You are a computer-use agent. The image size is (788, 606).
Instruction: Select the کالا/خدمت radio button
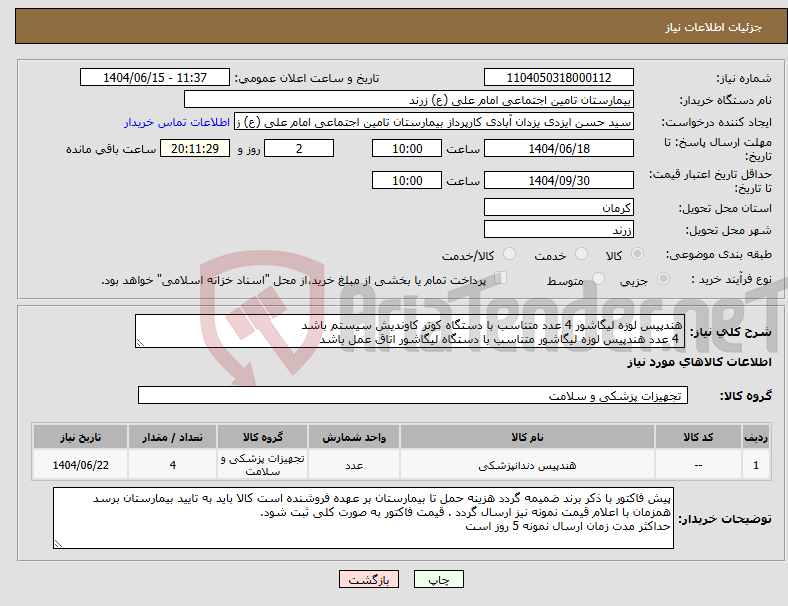click(510, 254)
